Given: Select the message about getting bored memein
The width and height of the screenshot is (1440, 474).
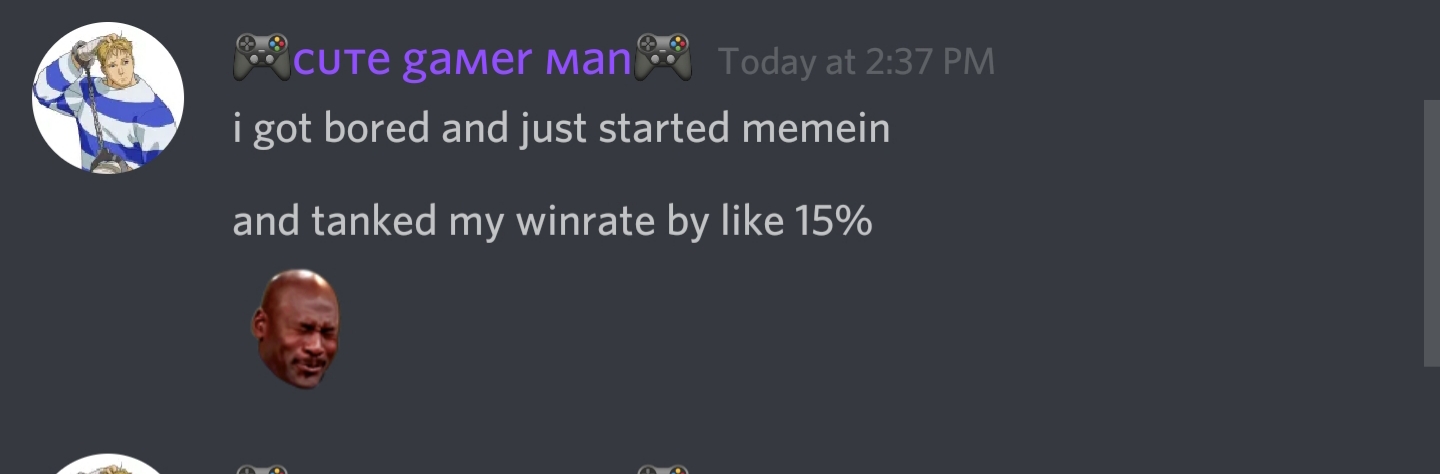Looking at the screenshot, I should 561,130.
